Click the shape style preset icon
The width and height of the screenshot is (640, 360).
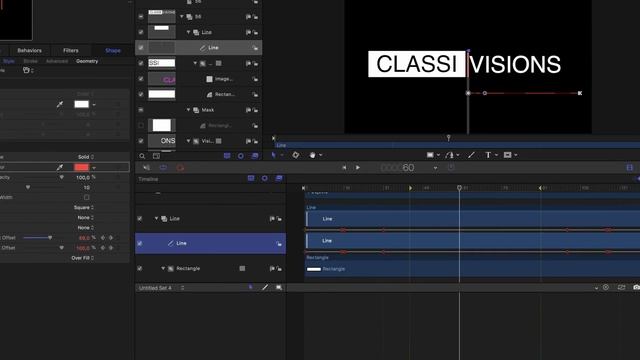(27, 70)
